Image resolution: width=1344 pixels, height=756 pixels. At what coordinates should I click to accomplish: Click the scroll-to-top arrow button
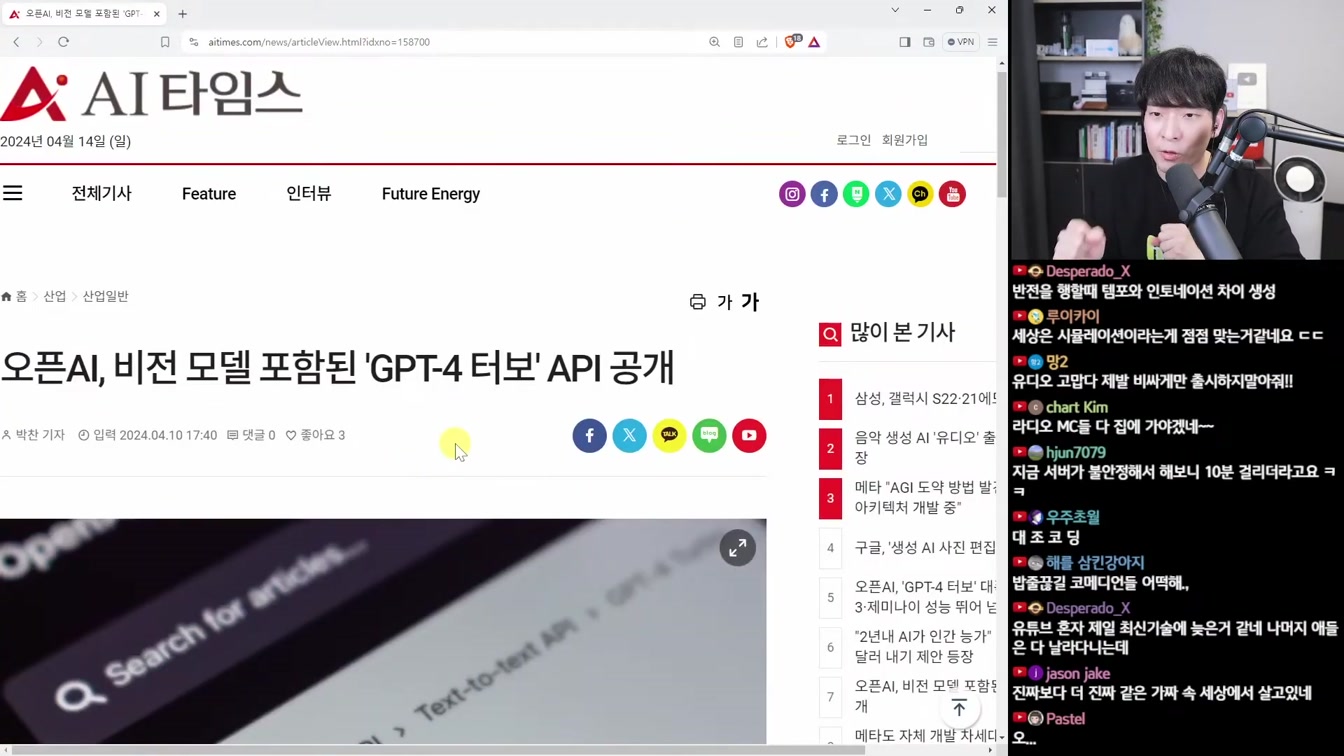pos(959,709)
